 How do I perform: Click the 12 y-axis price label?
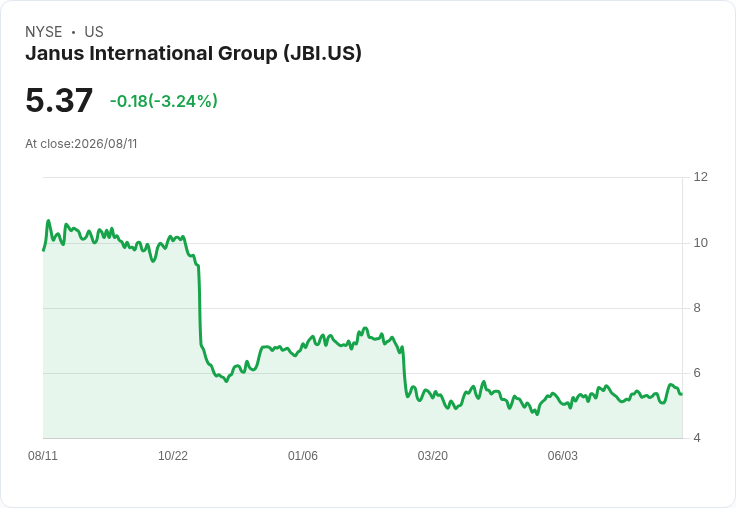(700, 177)
